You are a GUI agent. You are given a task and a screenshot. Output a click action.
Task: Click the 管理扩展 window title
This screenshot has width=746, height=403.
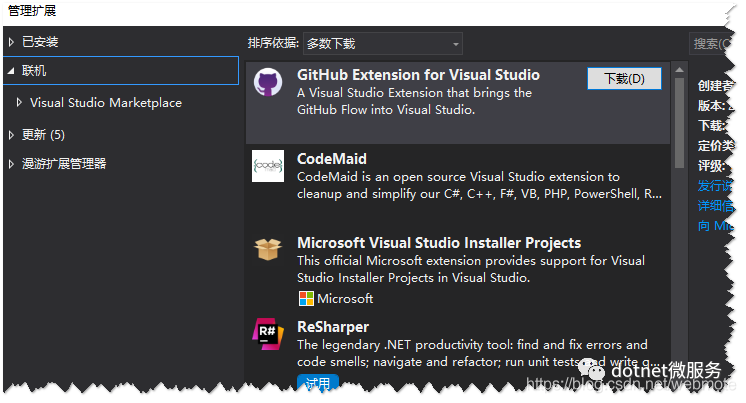coord(32,11)
